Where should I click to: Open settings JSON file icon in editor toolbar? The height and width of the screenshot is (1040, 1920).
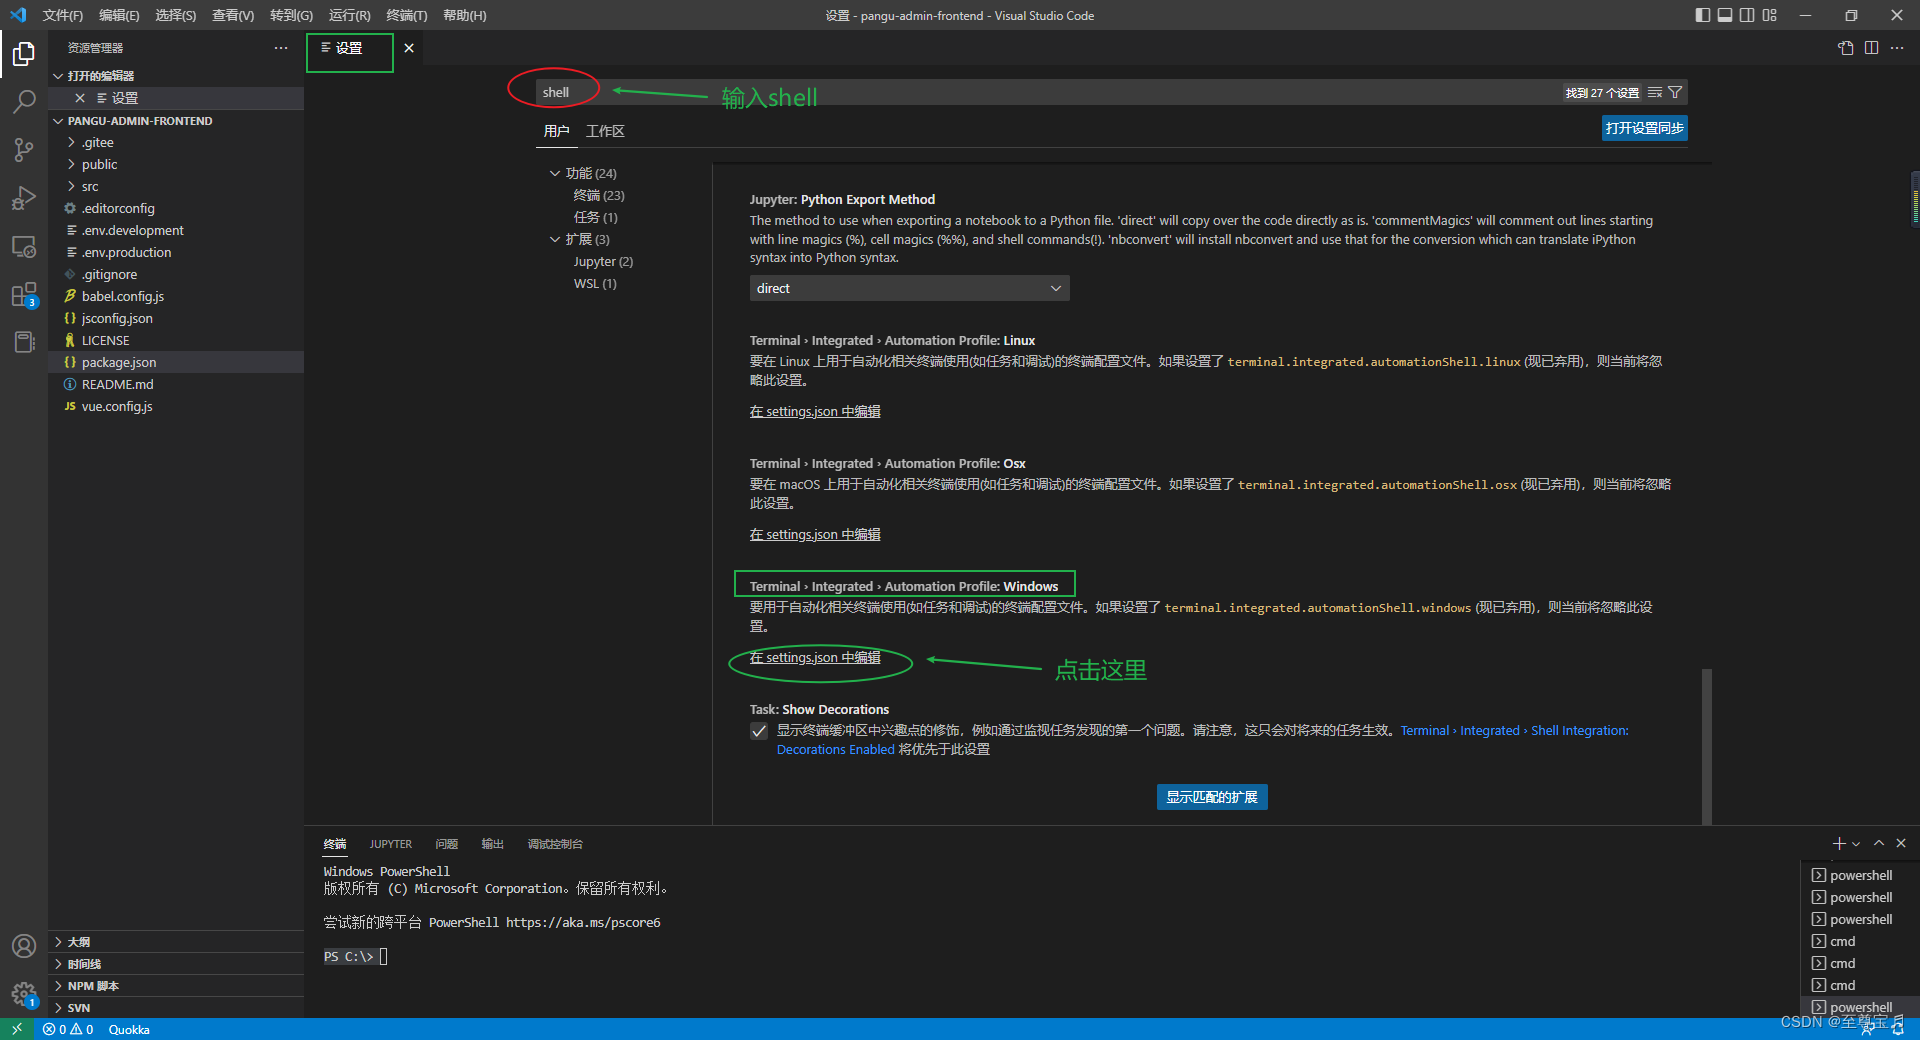(x=1846, y=48)
